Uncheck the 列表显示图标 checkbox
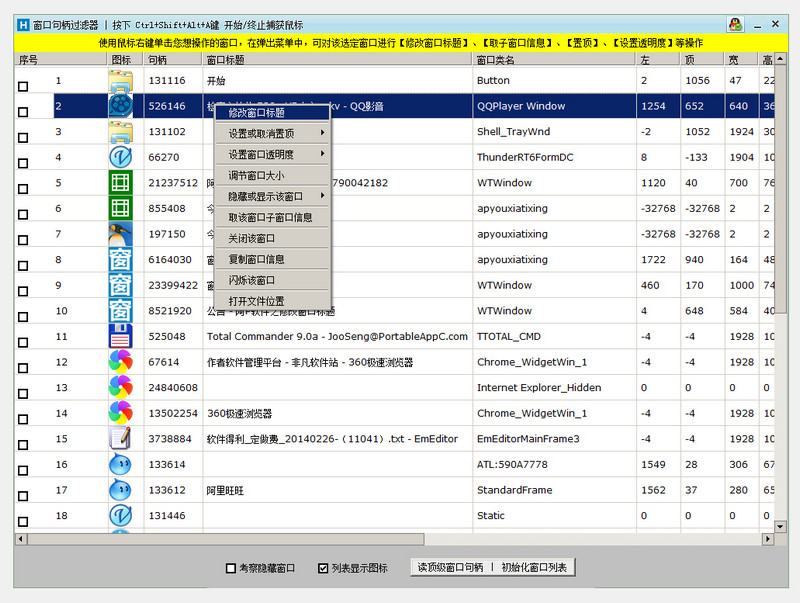The image size is (800, 603). click(x=321, y=567)
